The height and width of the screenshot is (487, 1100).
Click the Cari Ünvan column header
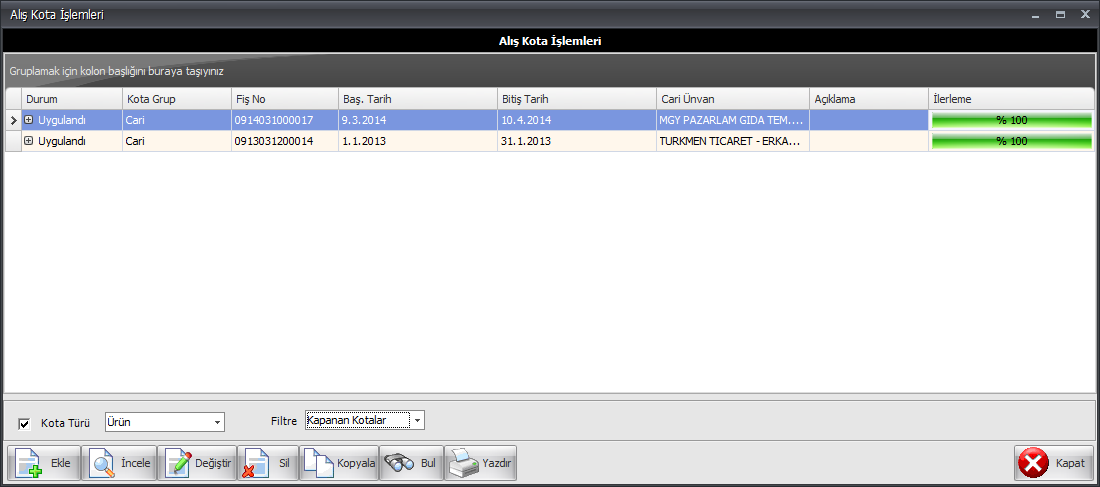pos(731,99)
